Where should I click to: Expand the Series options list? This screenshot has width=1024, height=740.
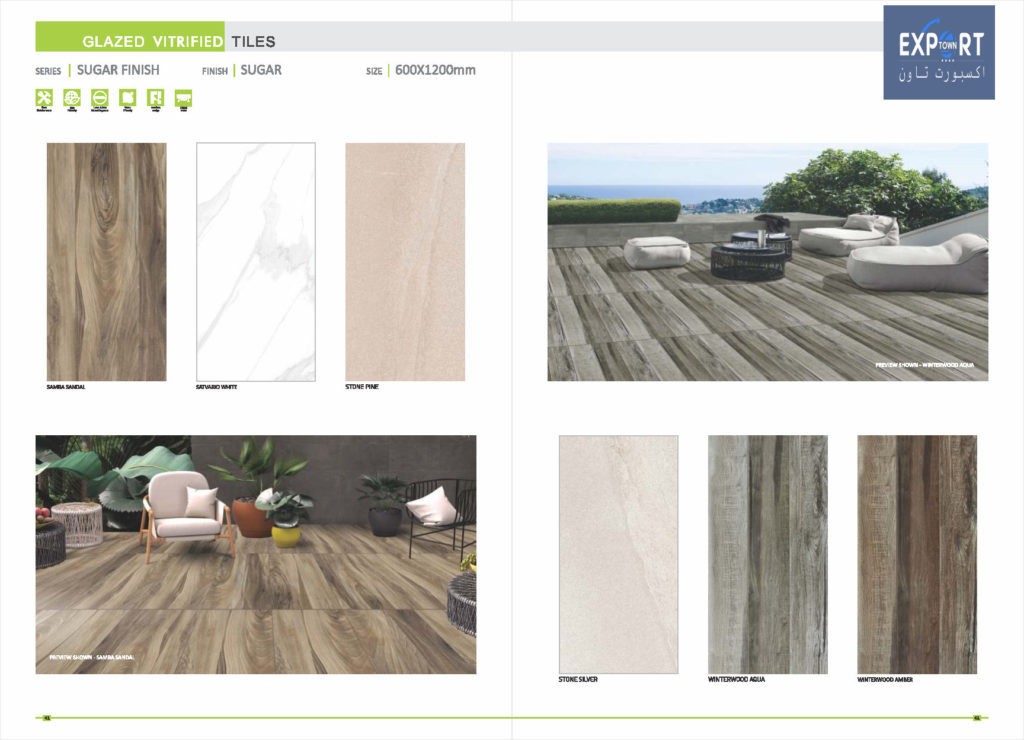pyautogui.click(x=48, y=71)
